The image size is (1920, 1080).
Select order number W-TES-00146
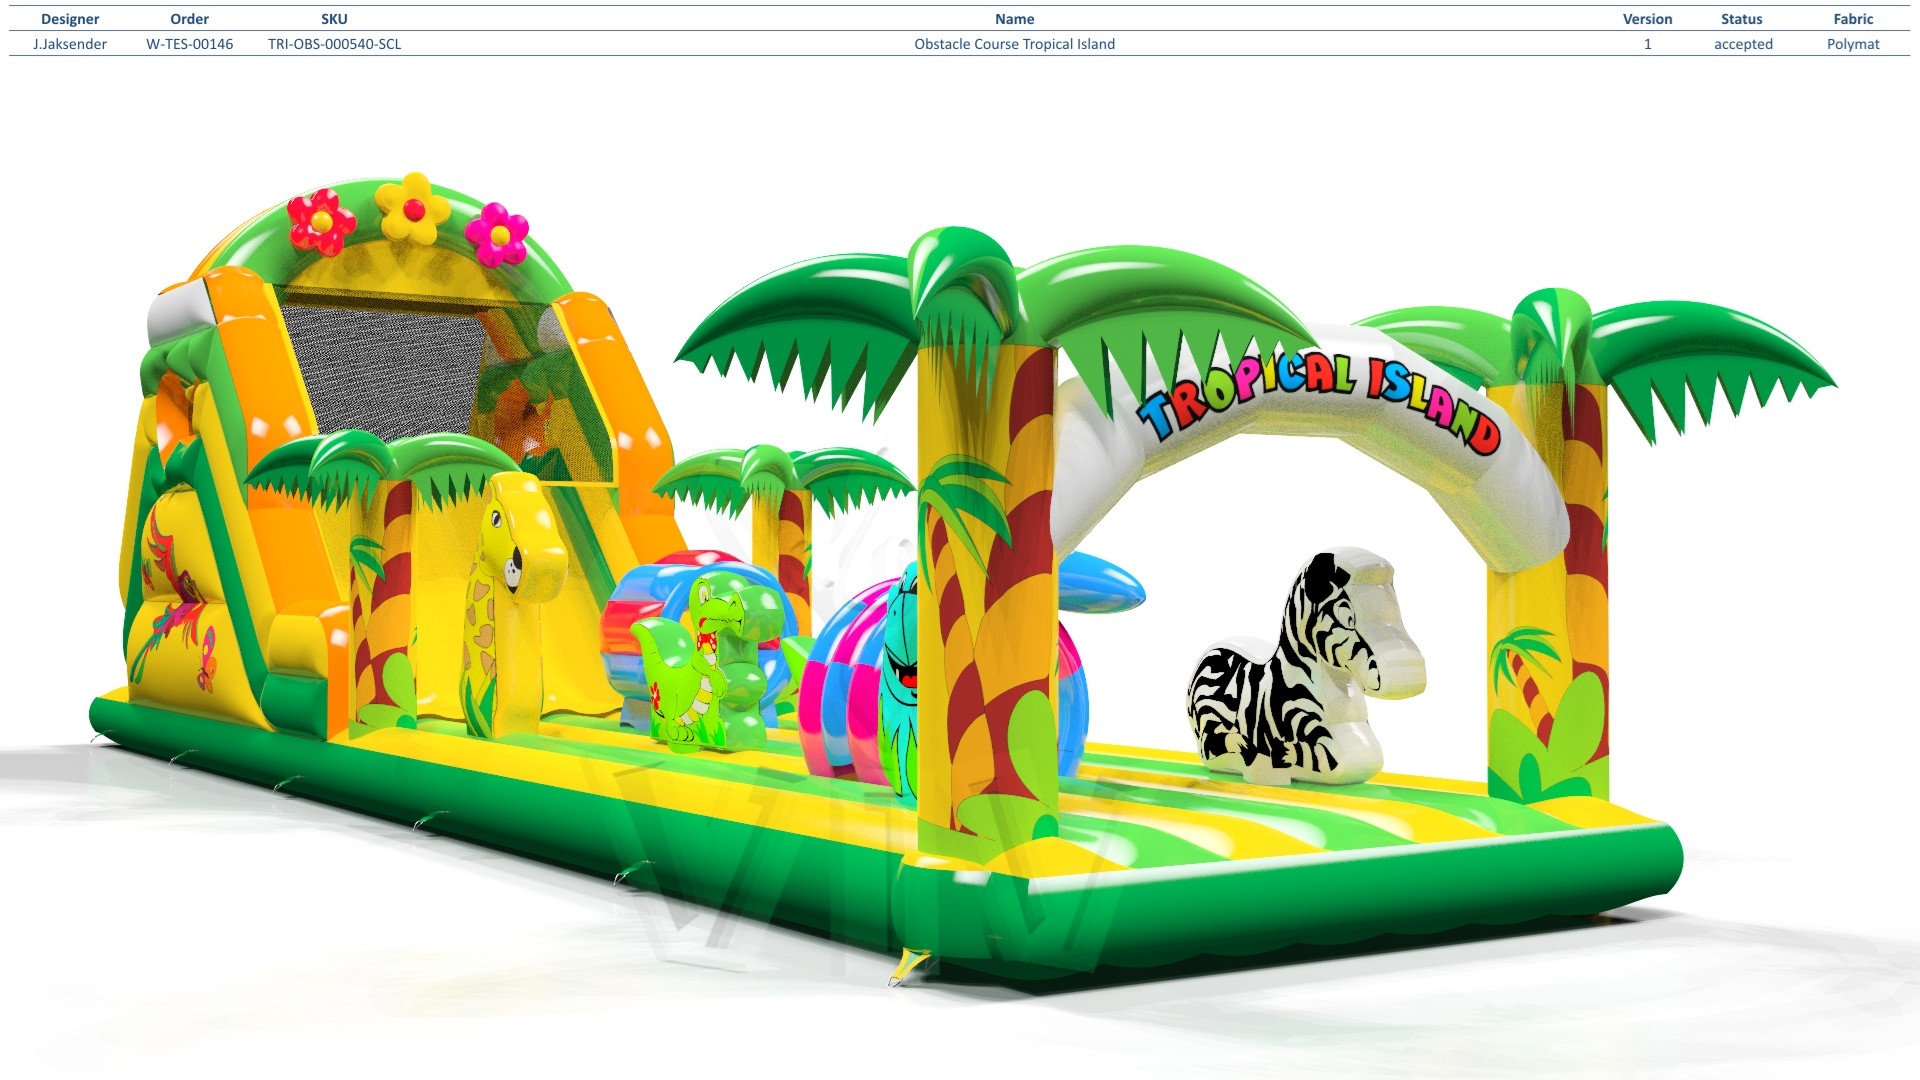tap(189, 44)
